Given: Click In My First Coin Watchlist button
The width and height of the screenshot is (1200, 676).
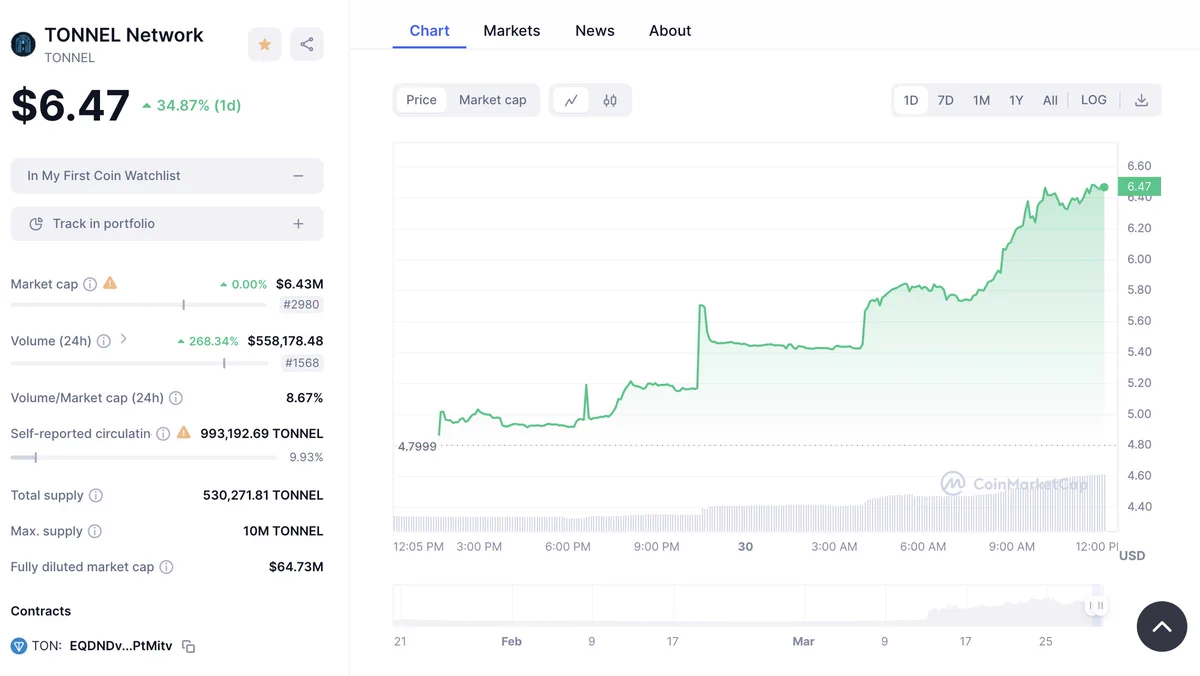Looking at the screenshot, I should [x=167, y=176].
